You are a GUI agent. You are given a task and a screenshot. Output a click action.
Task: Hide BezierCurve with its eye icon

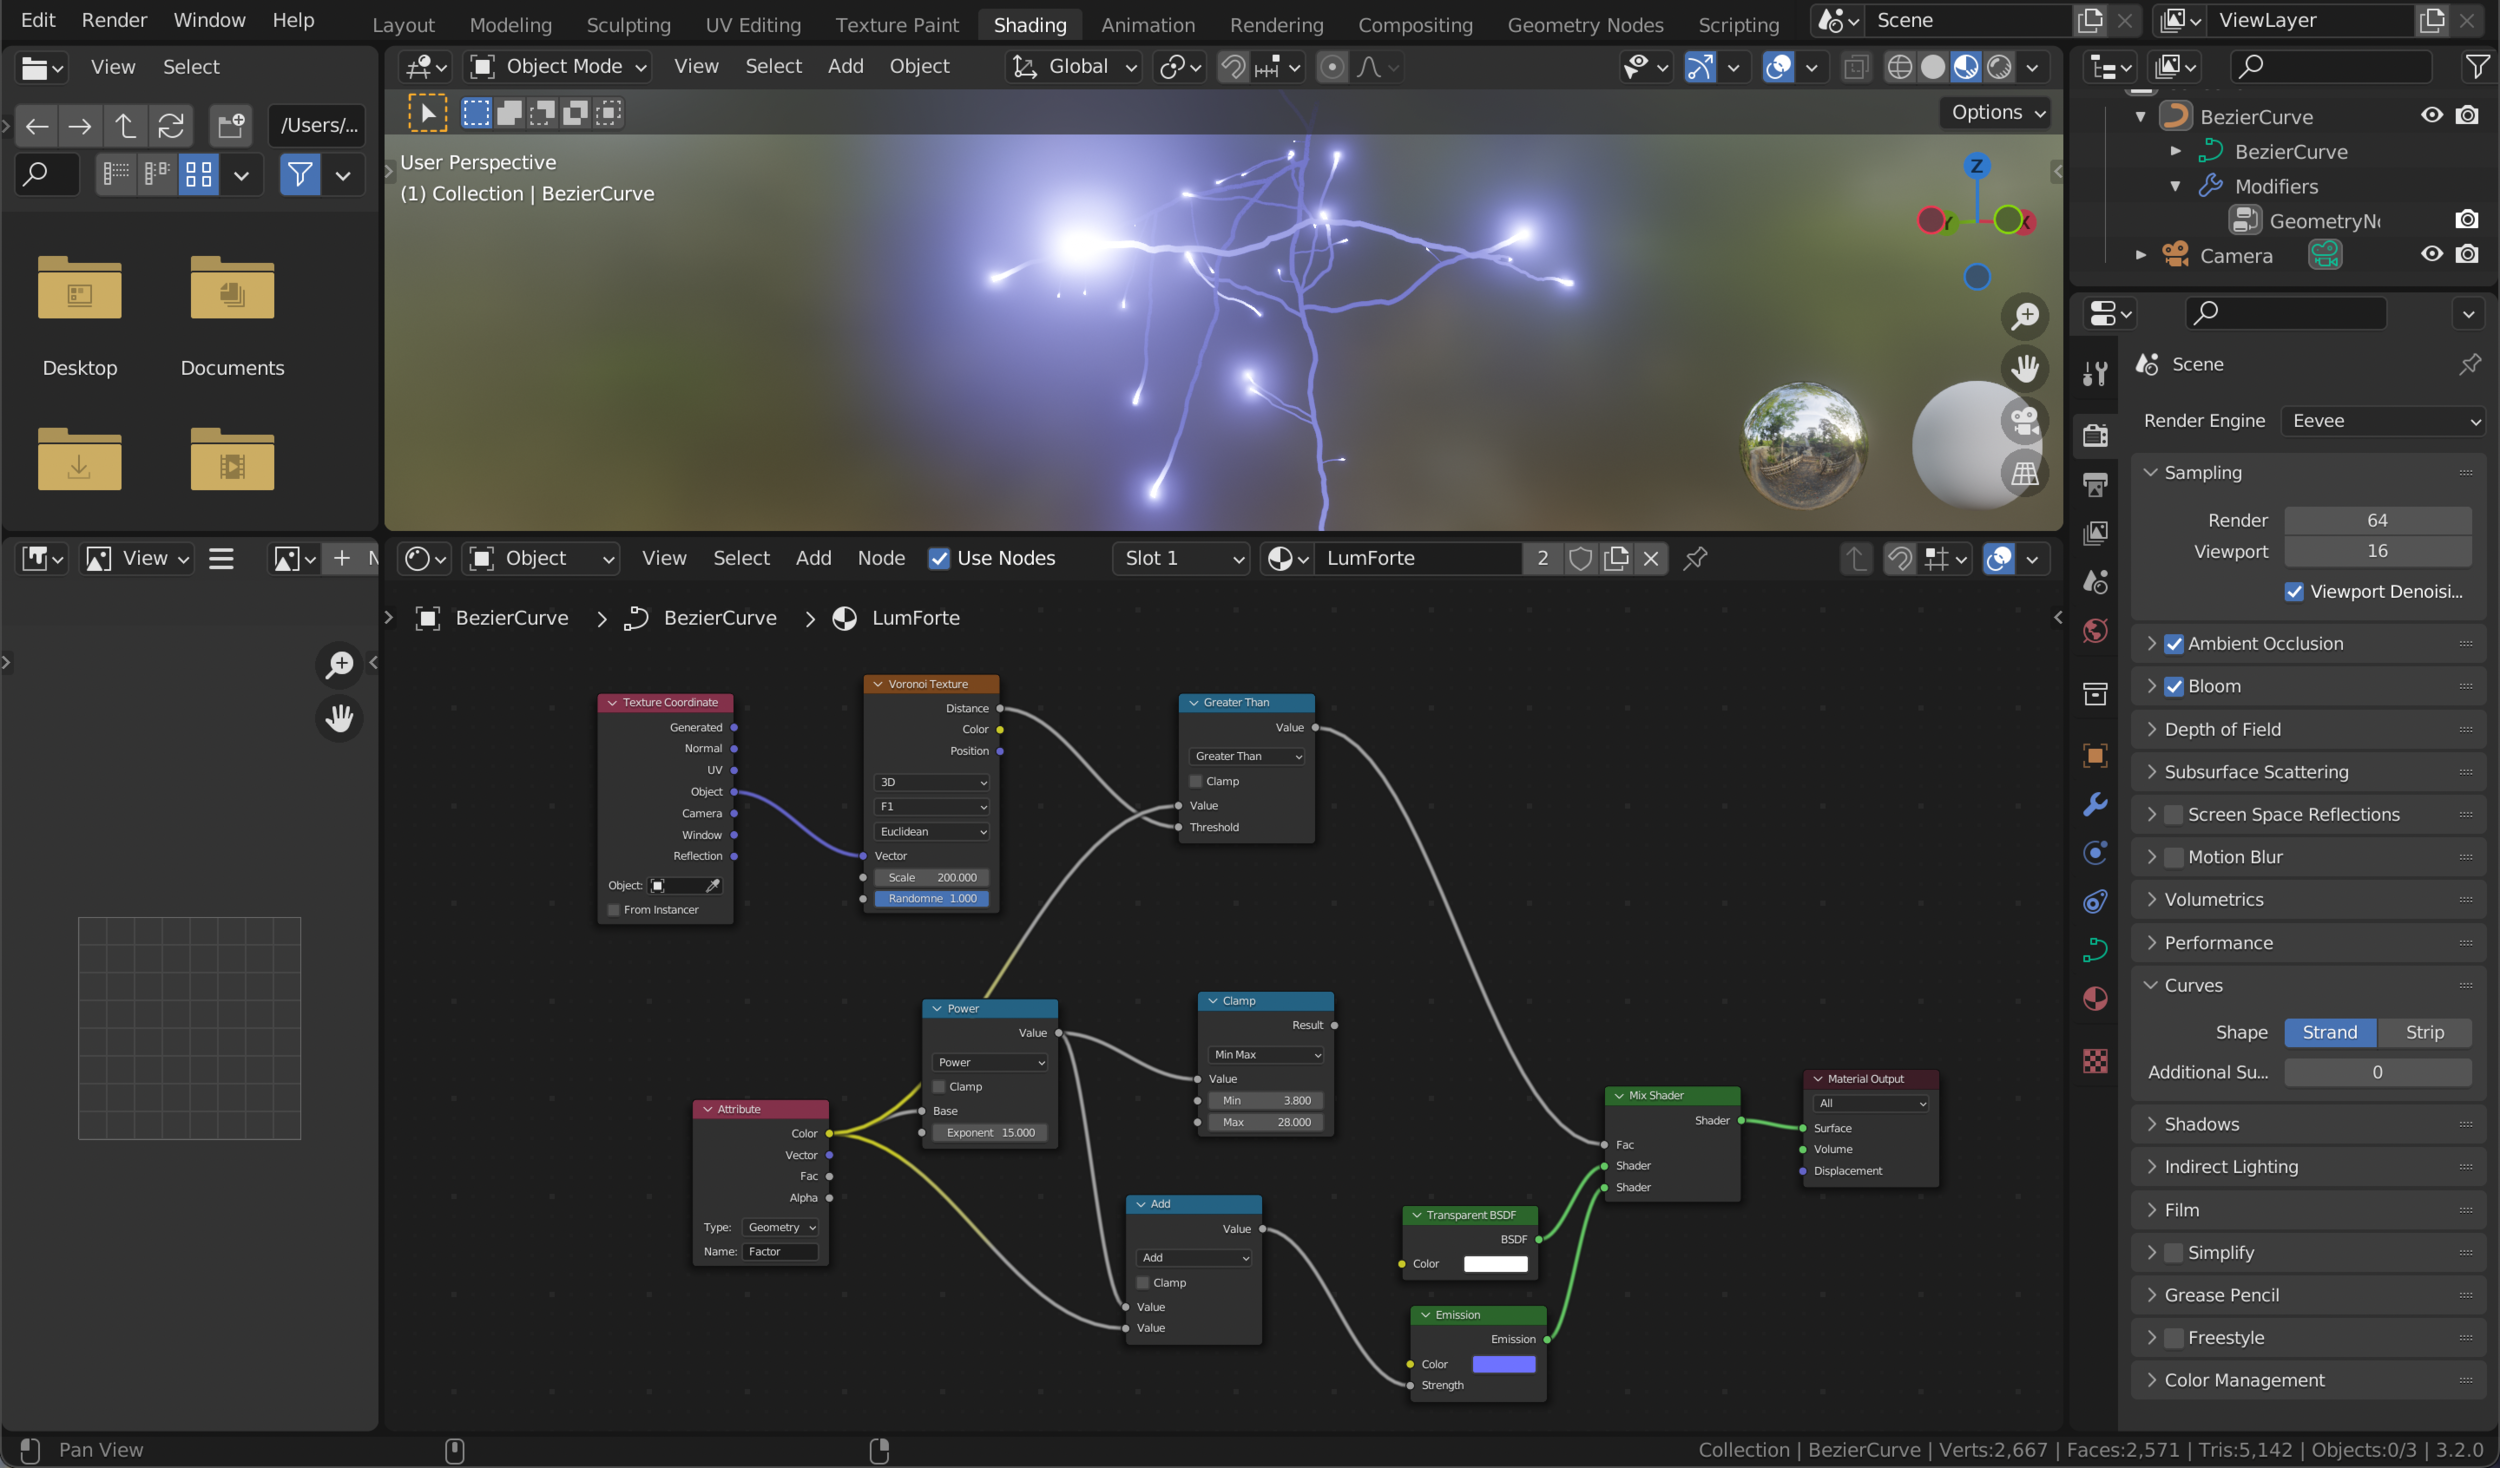2431,116
